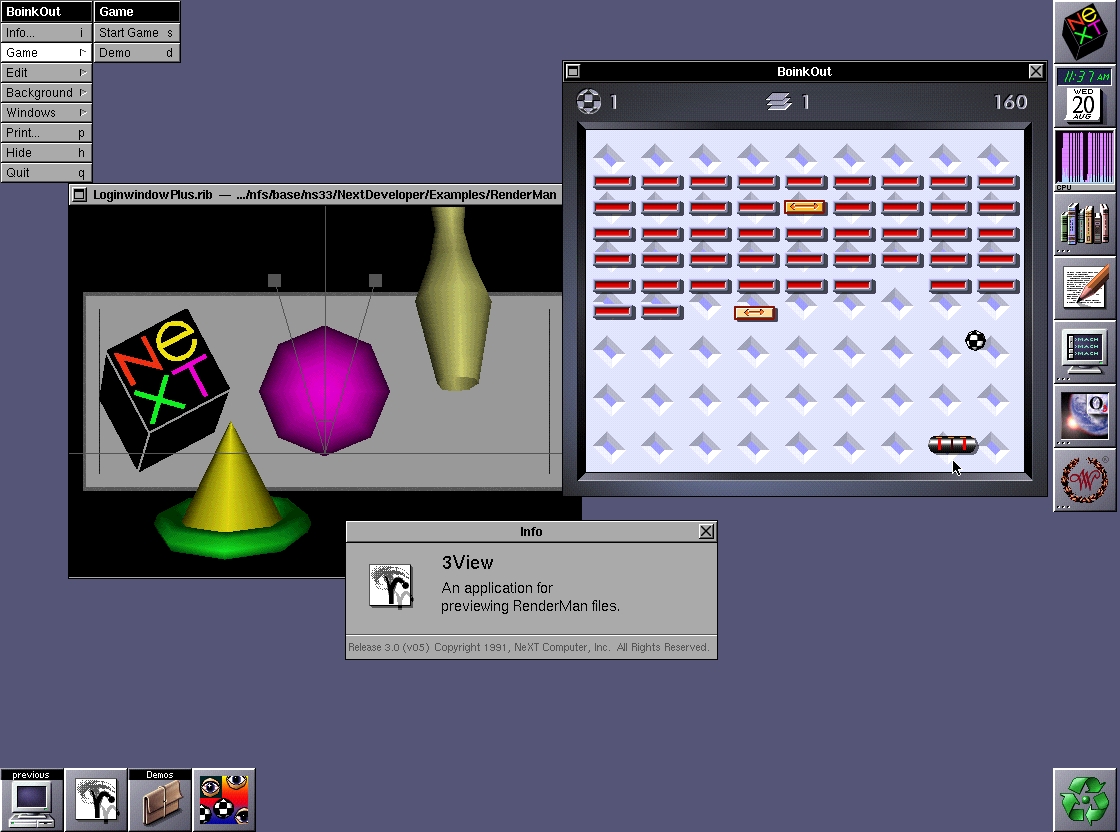Miniaturize the LoginwindowPlus.rib window
1120x832 pixels.
pyautogui.click(x=80, y=194)
